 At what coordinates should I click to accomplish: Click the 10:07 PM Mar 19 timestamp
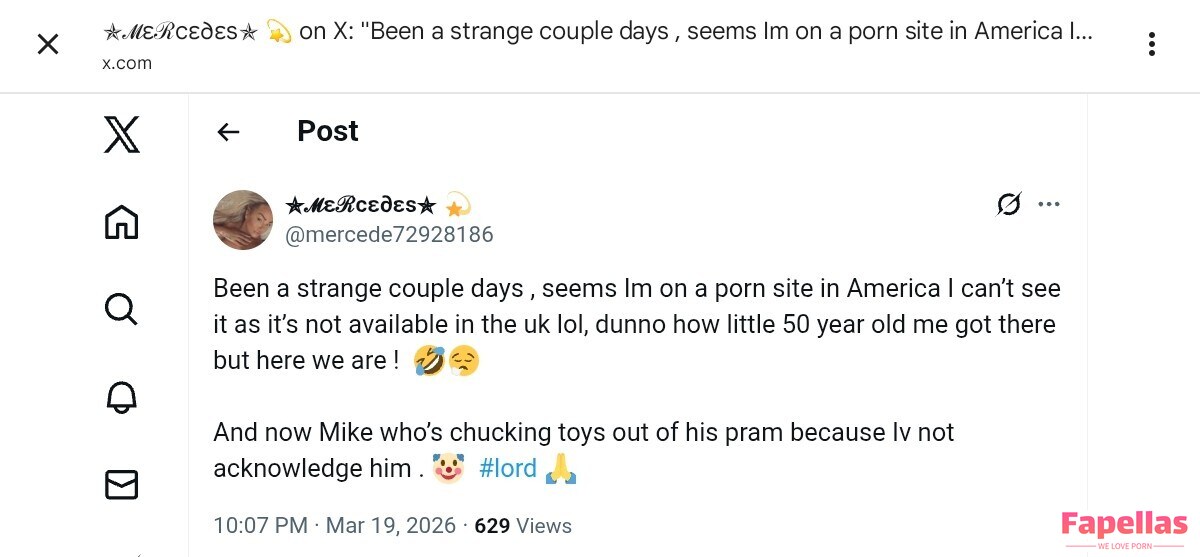[x=334, y=526]
